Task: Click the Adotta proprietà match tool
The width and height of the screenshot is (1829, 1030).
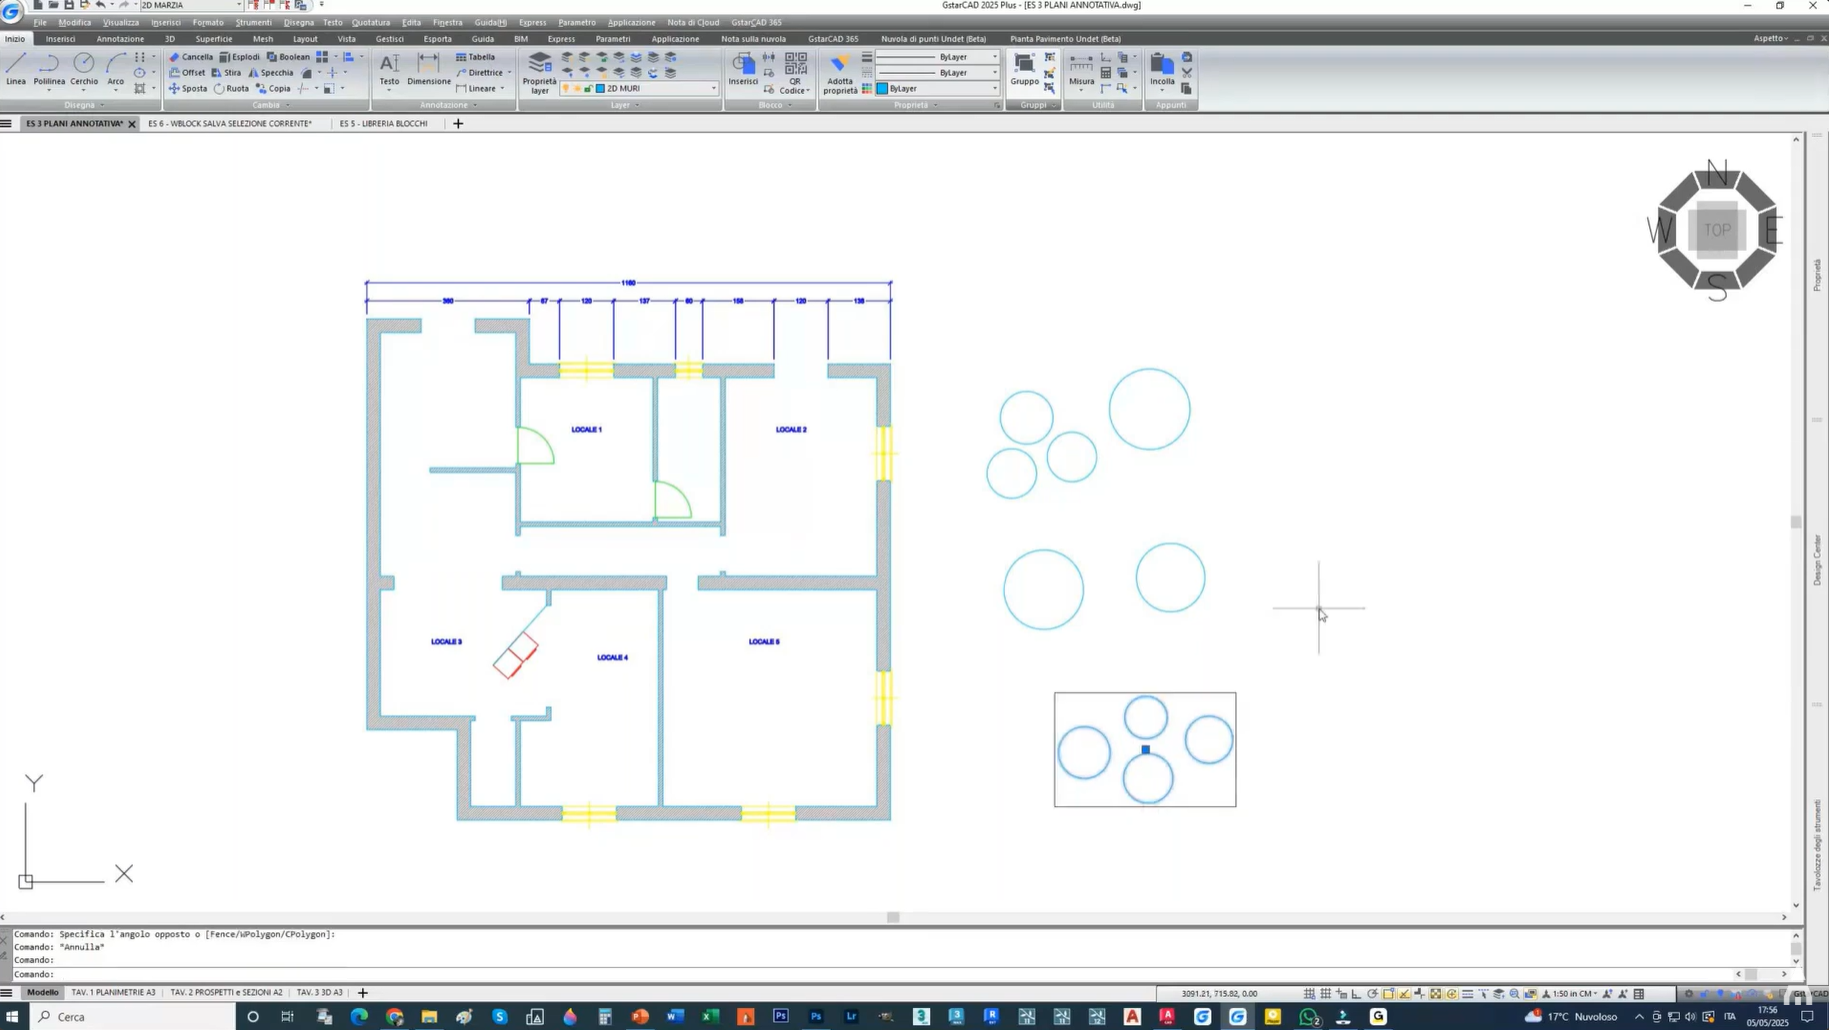Action: [839, 73]
